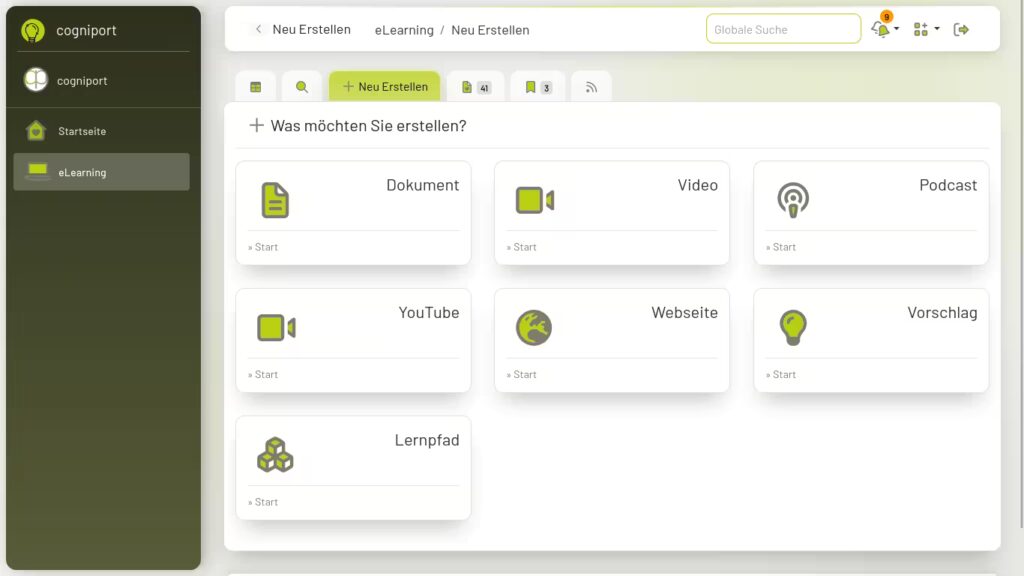Image resolution: width=1024 pixels, height=576 pixels.
Task: Click the Podcast card title
Action: click(948, 185)
